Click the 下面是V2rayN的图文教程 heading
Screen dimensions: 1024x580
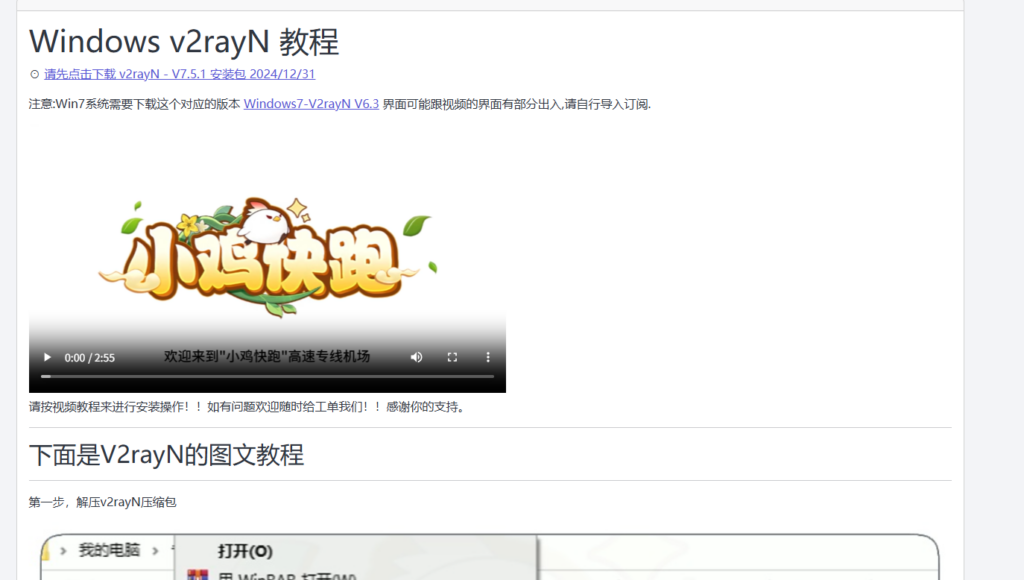(x=166, y=455)
